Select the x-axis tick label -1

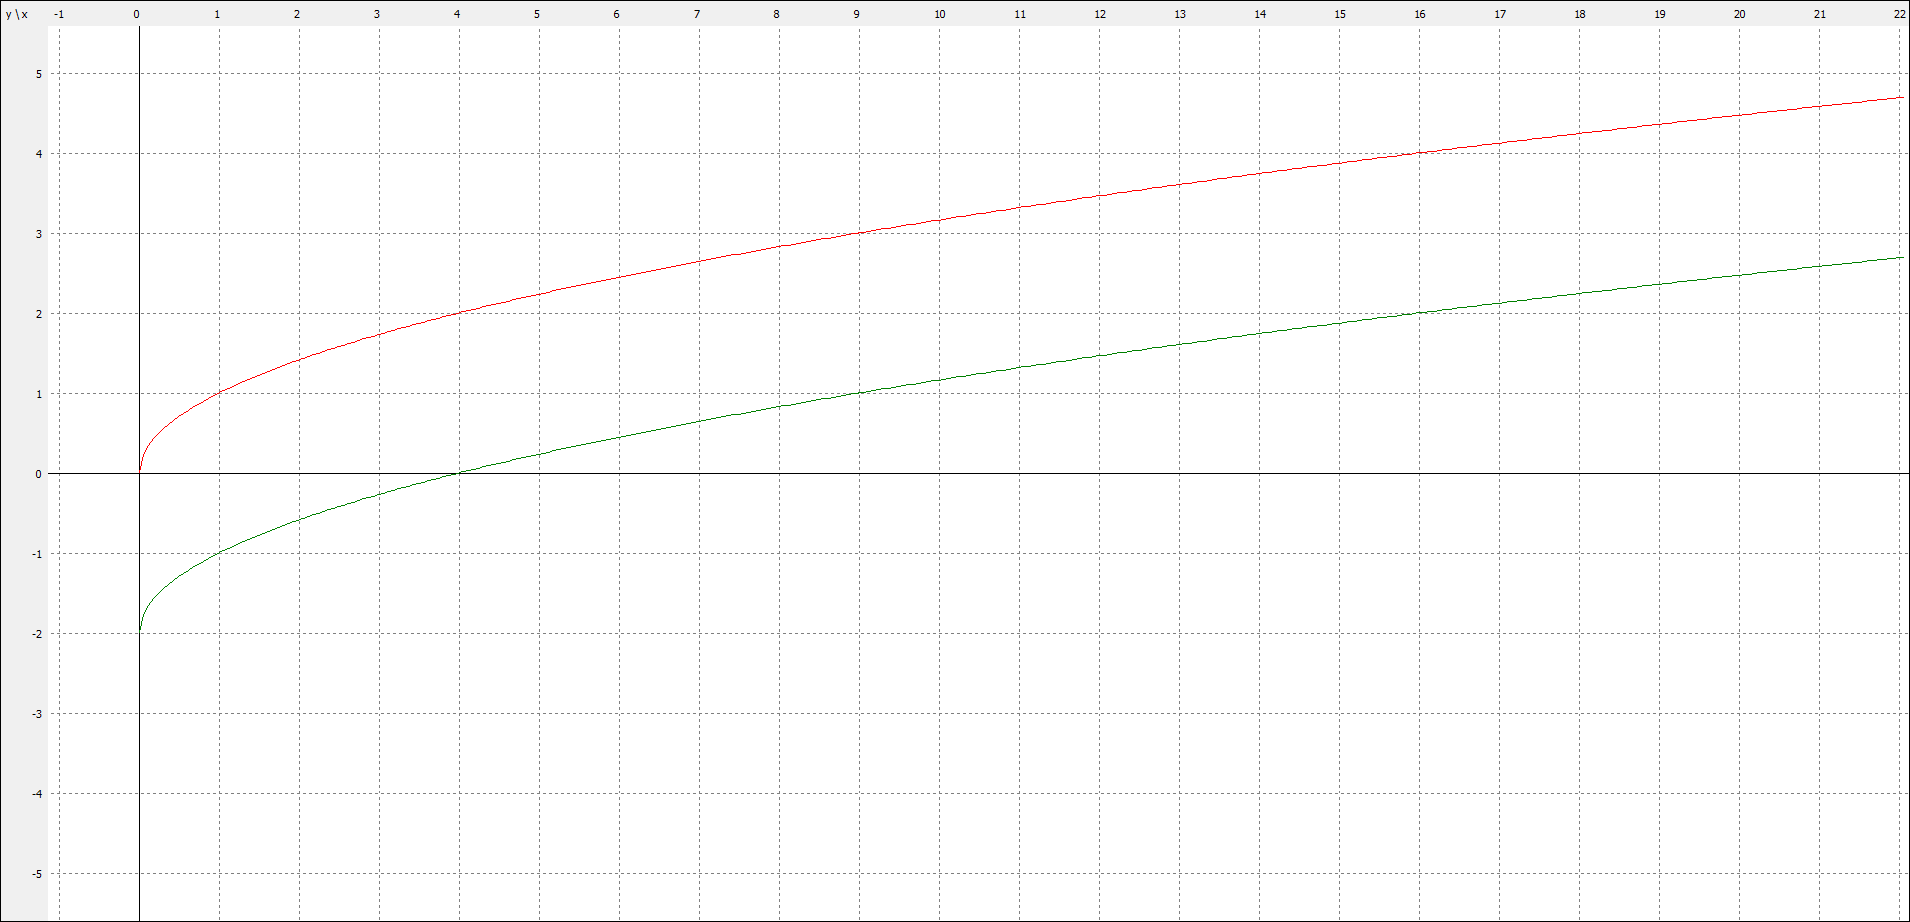58,14
